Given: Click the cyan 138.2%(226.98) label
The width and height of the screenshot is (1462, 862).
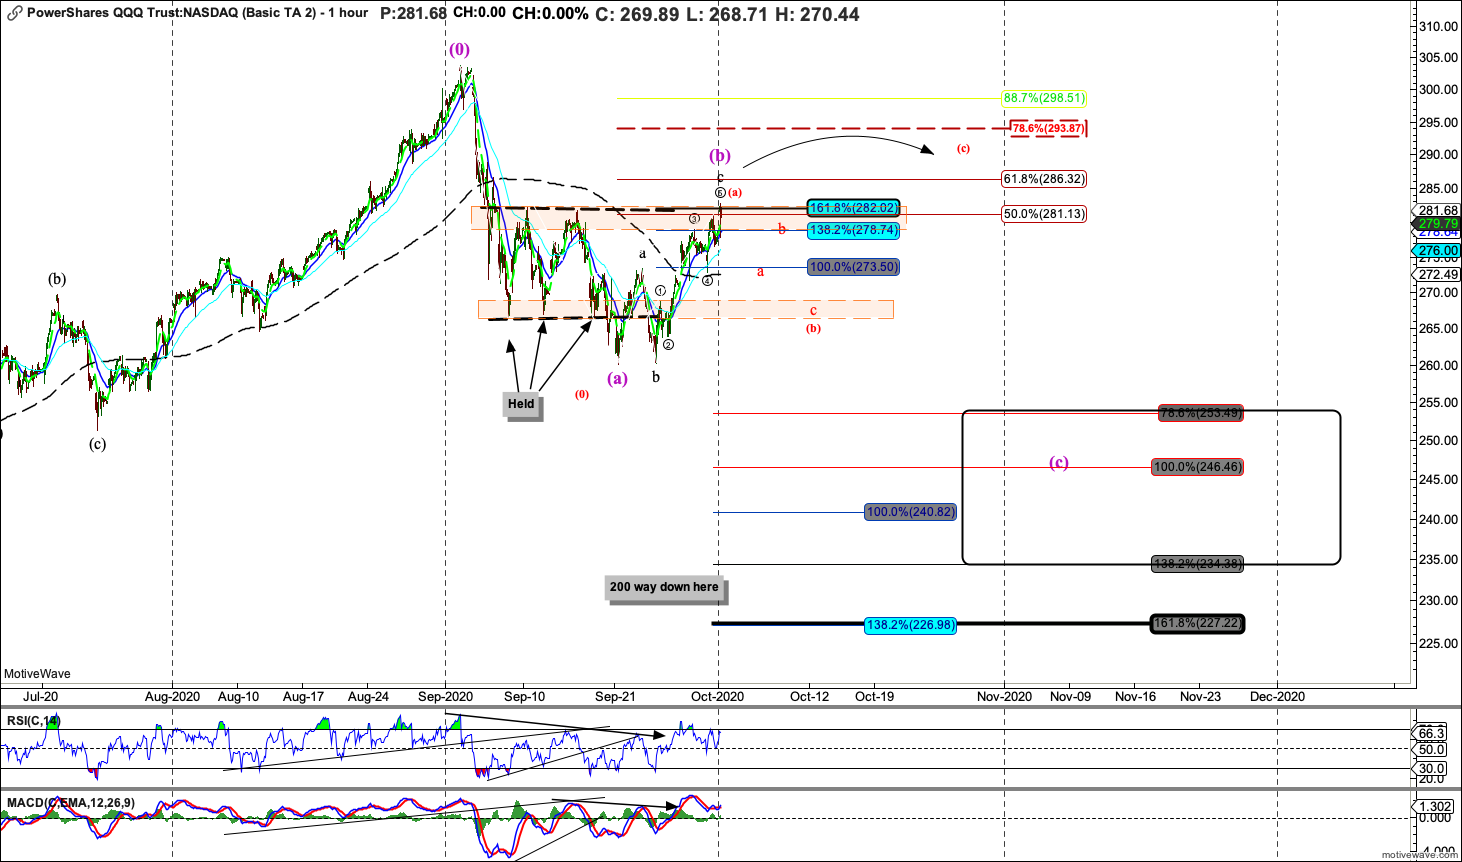Looking at the screenshot, I should 911,625.
